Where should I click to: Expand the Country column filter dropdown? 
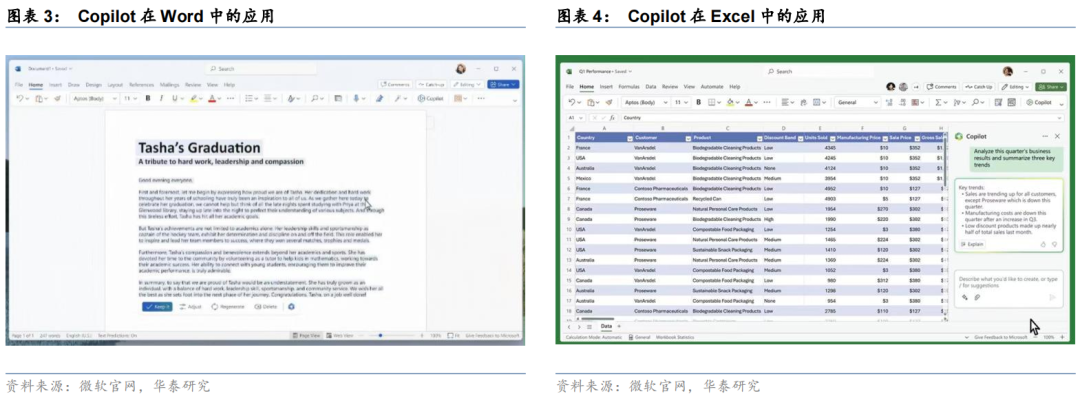tap(630, 138)
